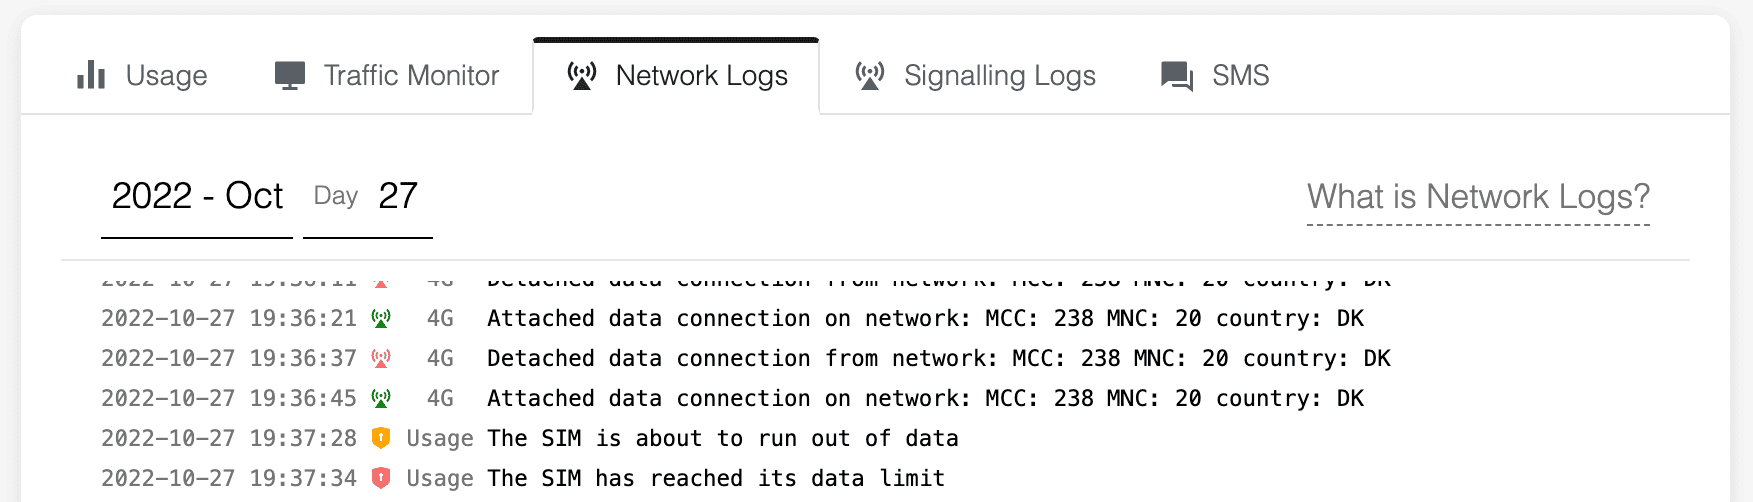Viewport: 1753px width, 502px height.
Task: Switch to the Signalling Logs tab
Action: point(999,76)
